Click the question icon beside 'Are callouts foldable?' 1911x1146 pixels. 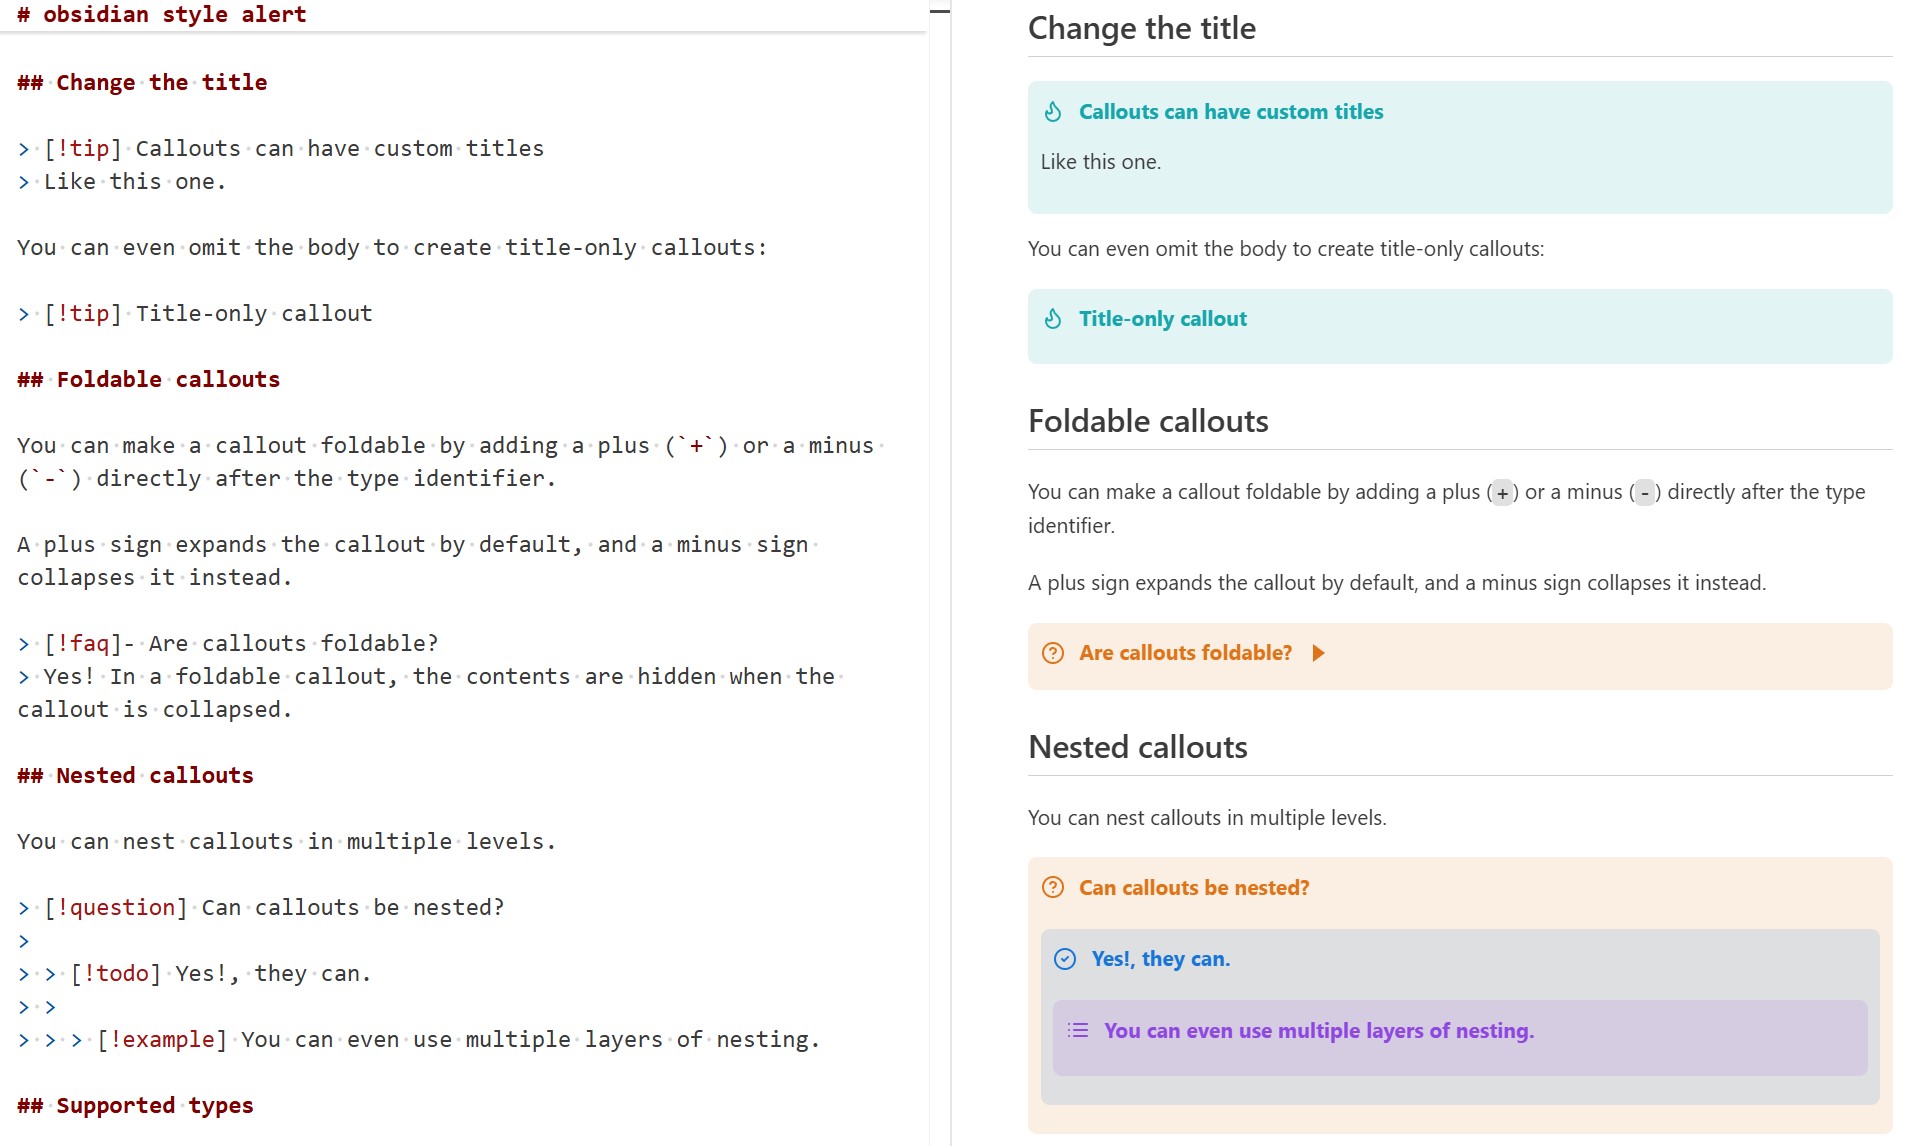1053,653
